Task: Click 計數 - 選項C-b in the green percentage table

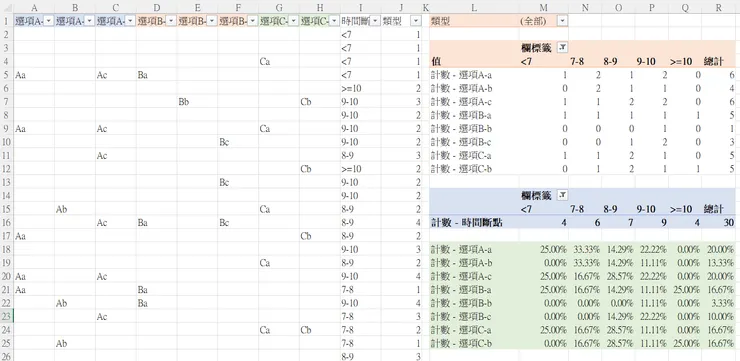Action: [x=462, y=344]
